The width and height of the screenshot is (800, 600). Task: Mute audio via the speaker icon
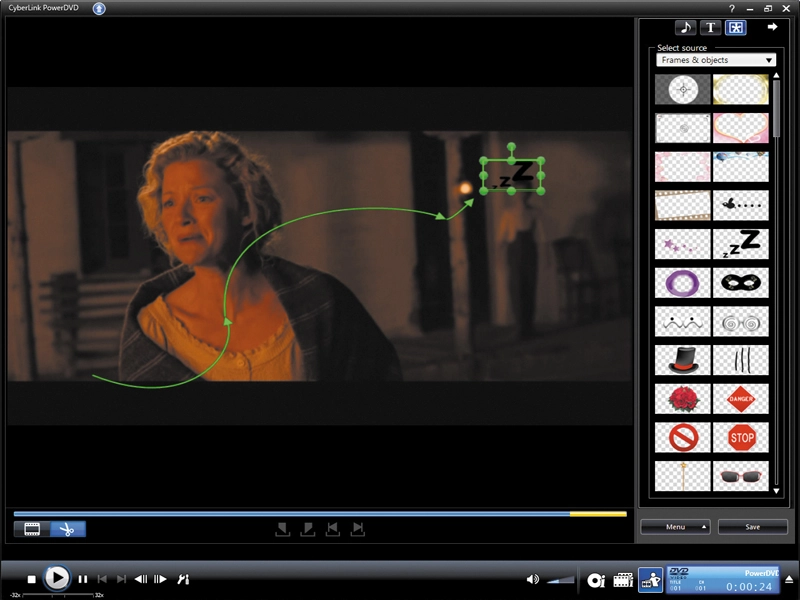[x=532, y=579]
